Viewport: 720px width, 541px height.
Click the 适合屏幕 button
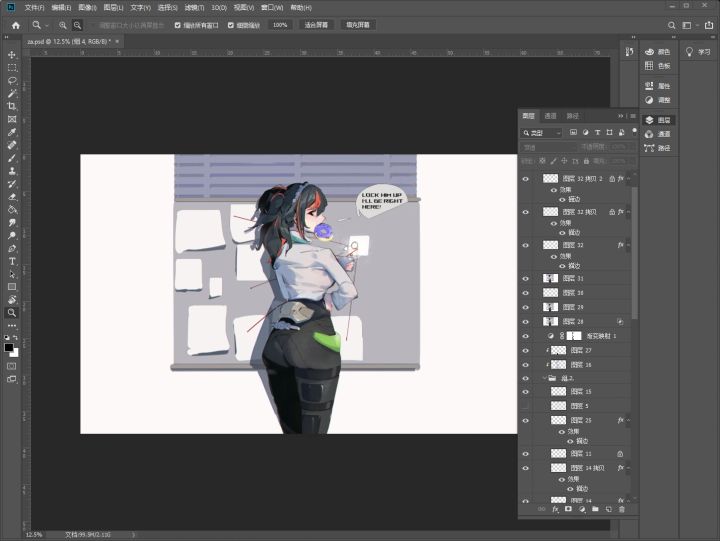coord(317,24)
